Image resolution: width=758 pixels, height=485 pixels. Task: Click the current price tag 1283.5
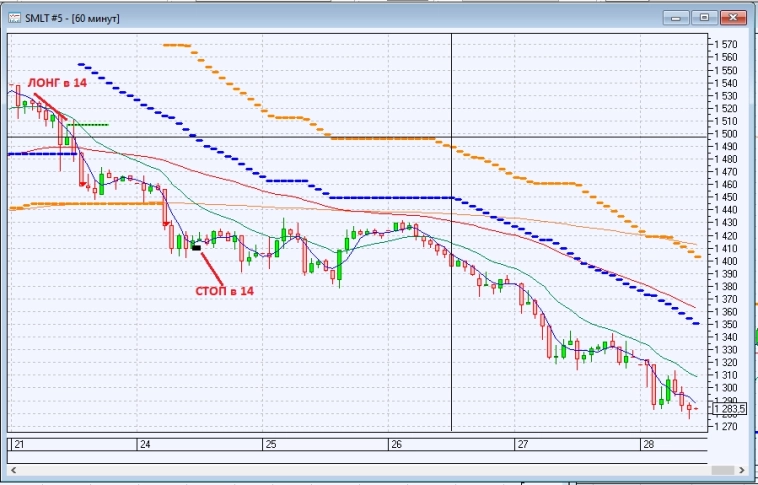pos(731,408)
